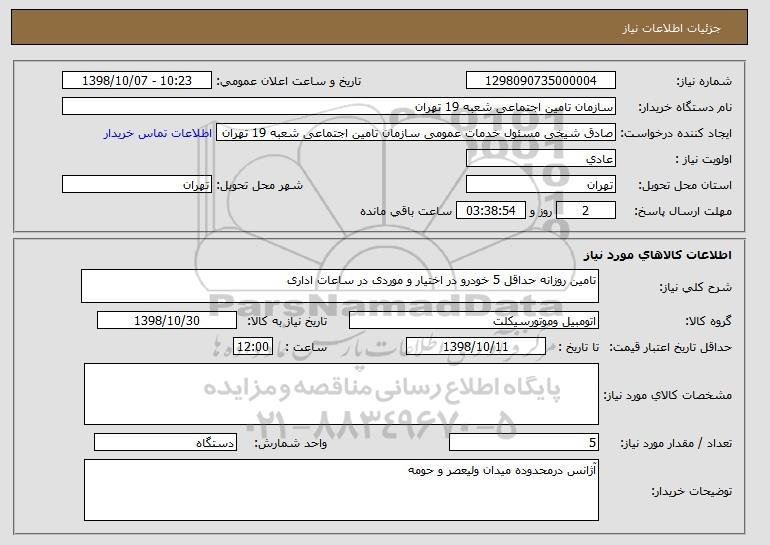Click the تاریخ نیاز به کالا label

click(x=287, y=321)
